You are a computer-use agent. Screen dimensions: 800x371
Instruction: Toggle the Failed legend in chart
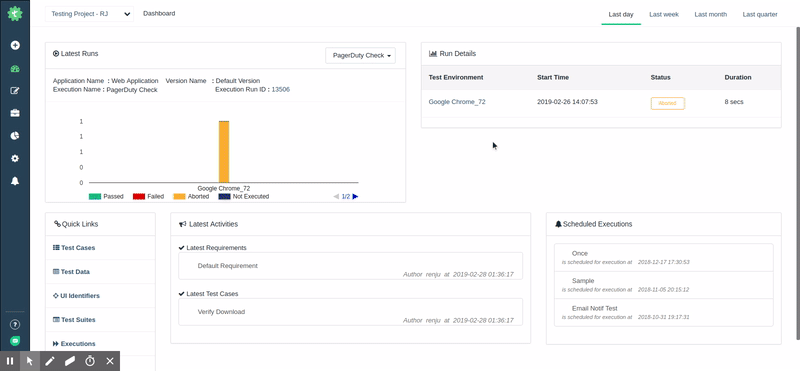pyautogui.click(x=148, y=196)
